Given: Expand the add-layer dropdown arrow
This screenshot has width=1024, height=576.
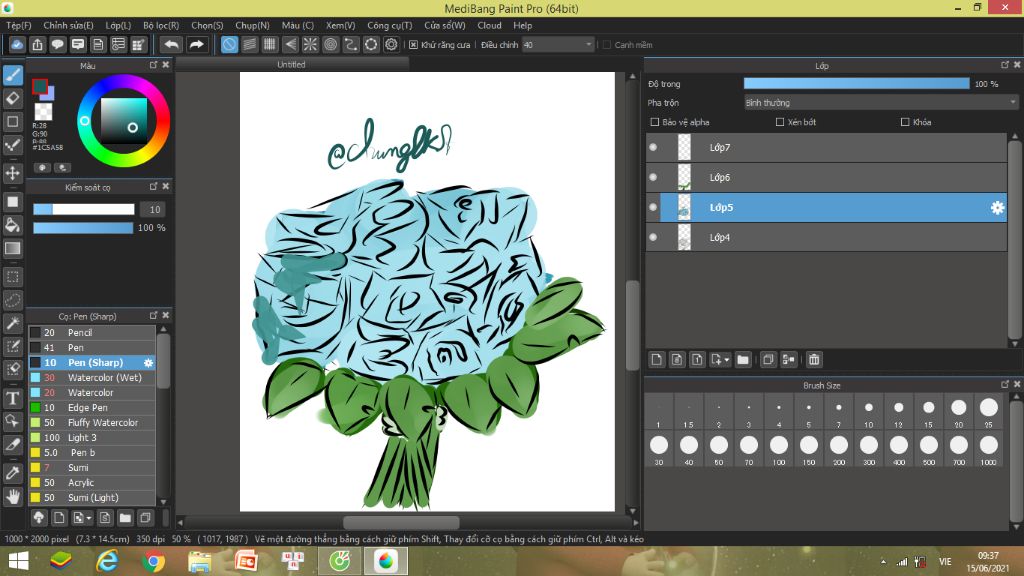Looking at the screenshot, I should tap(726, 360).
